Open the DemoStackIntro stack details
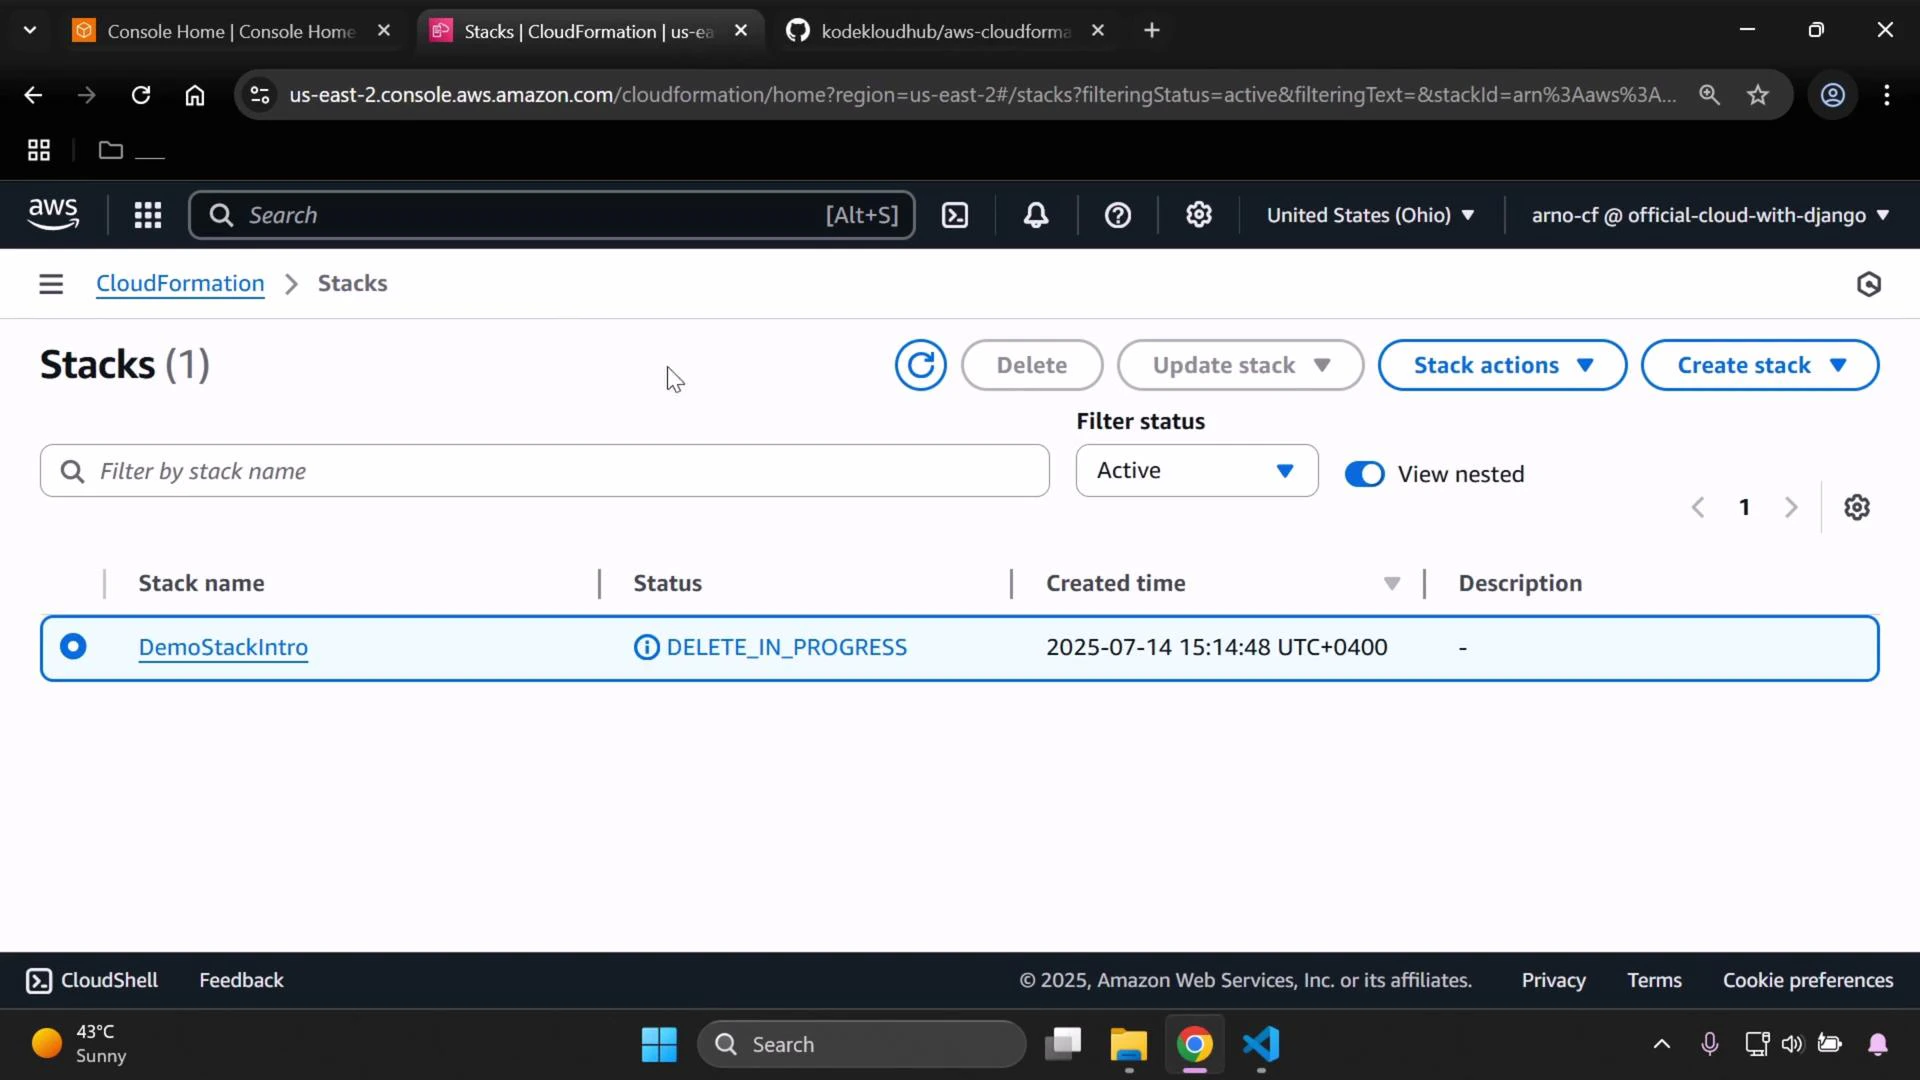The width and height of the screenshot is (1920, 1080). pos(222,646)
